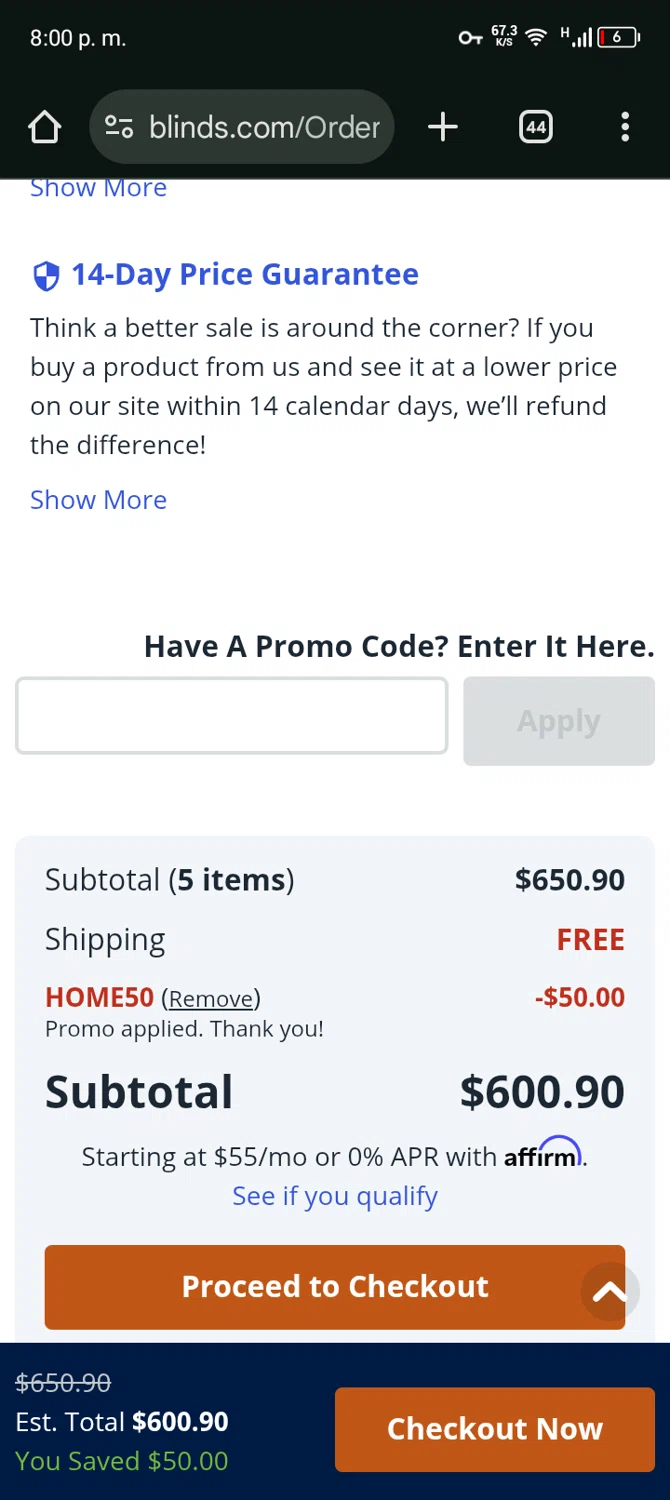Remove the HOME50 promo code
The width and height of the screenshot is (670, 1500).
coord(211,999)
